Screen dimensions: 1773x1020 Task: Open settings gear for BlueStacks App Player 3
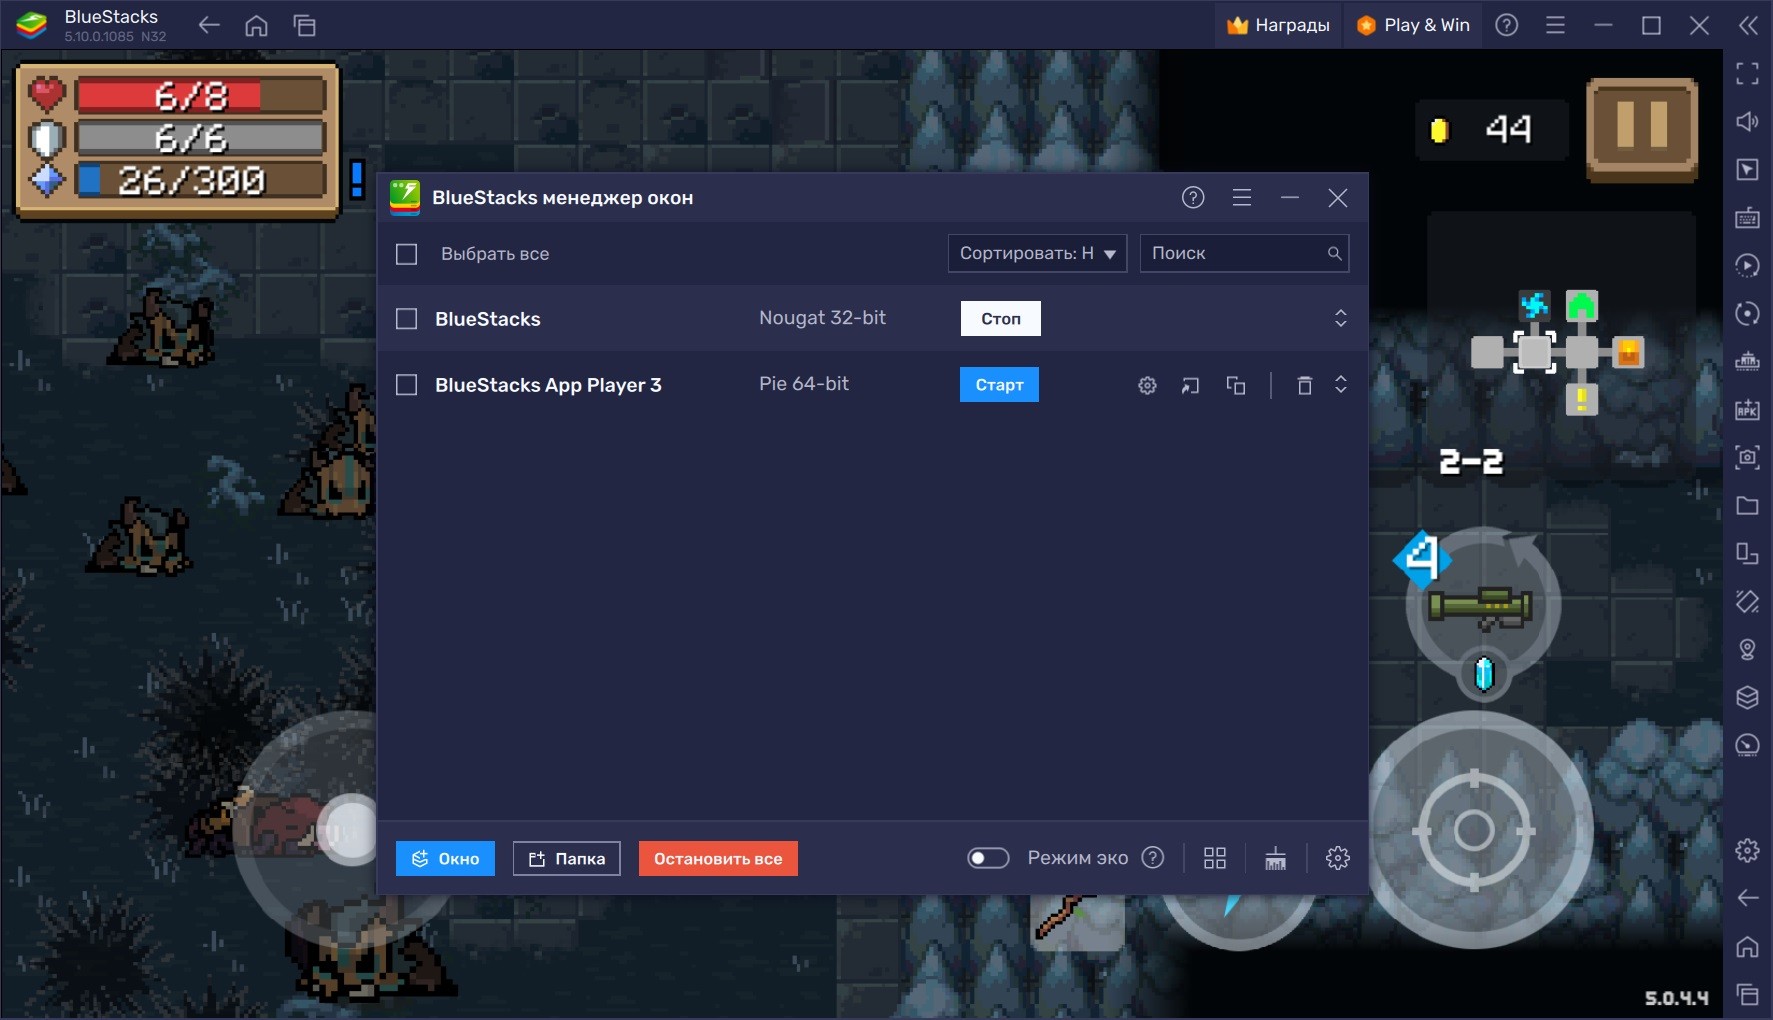[x=1147, y=386]
